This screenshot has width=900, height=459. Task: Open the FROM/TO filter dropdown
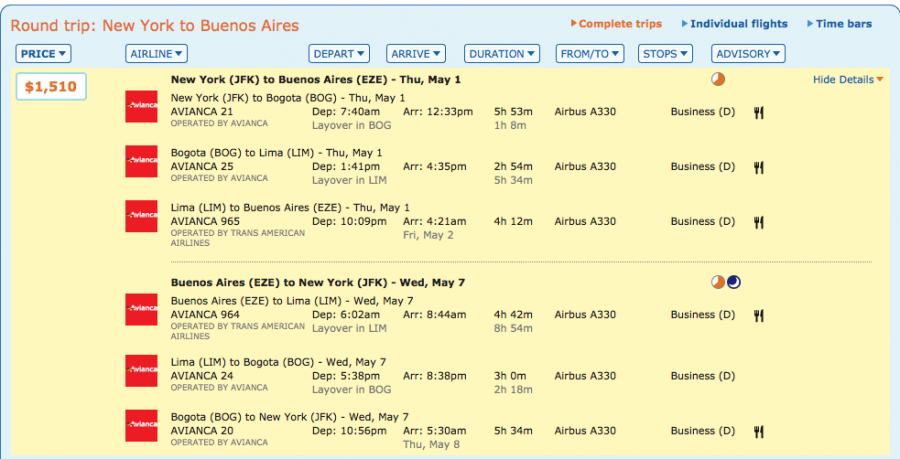[590, 54]
